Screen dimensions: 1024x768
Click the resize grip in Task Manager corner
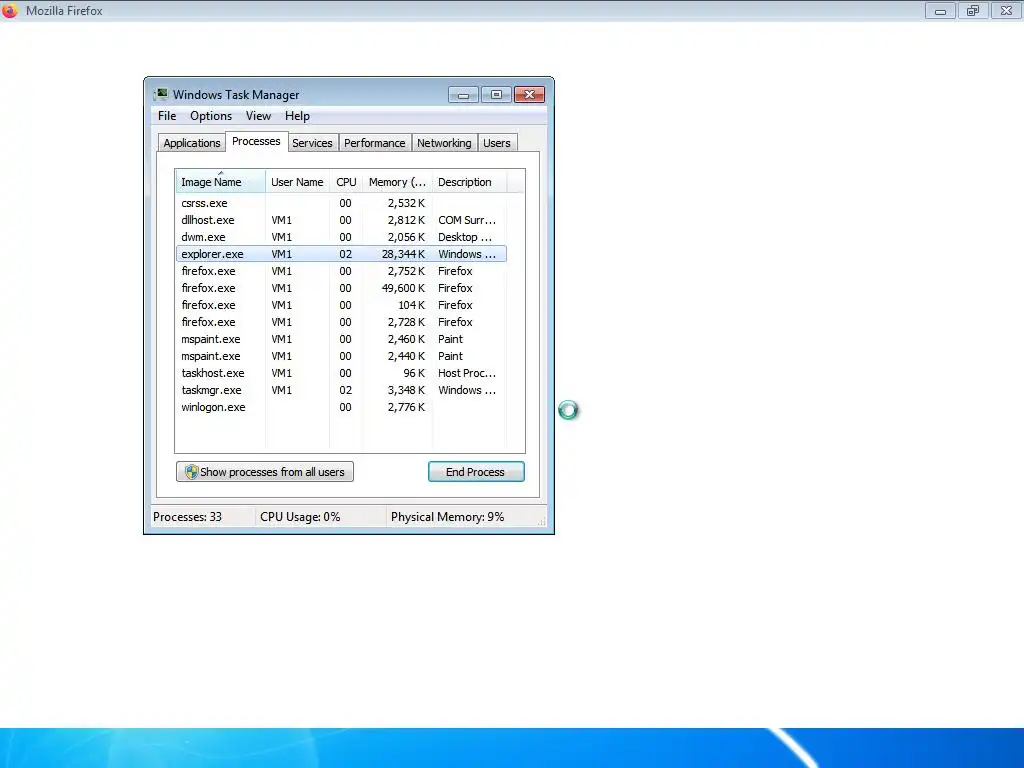coord(541,521)
